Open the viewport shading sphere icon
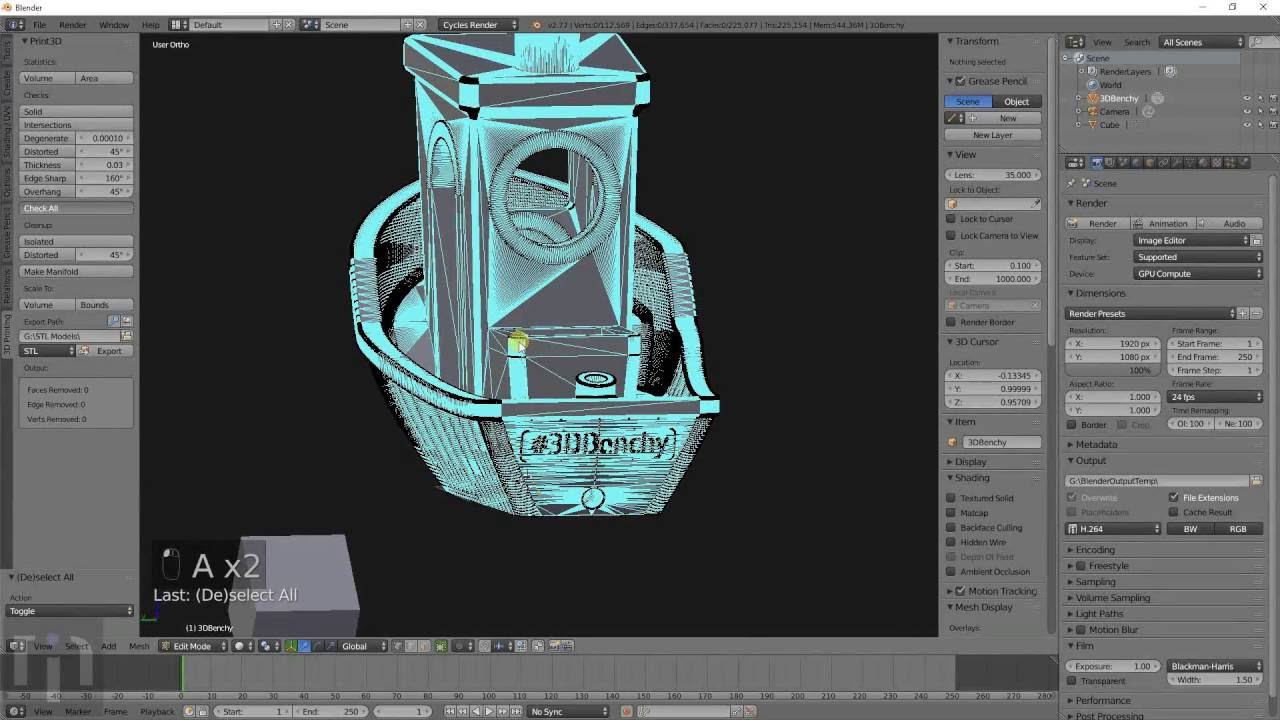Image resolution: width=1280 pixels, height=720 pixels. [x=243, y=646]
